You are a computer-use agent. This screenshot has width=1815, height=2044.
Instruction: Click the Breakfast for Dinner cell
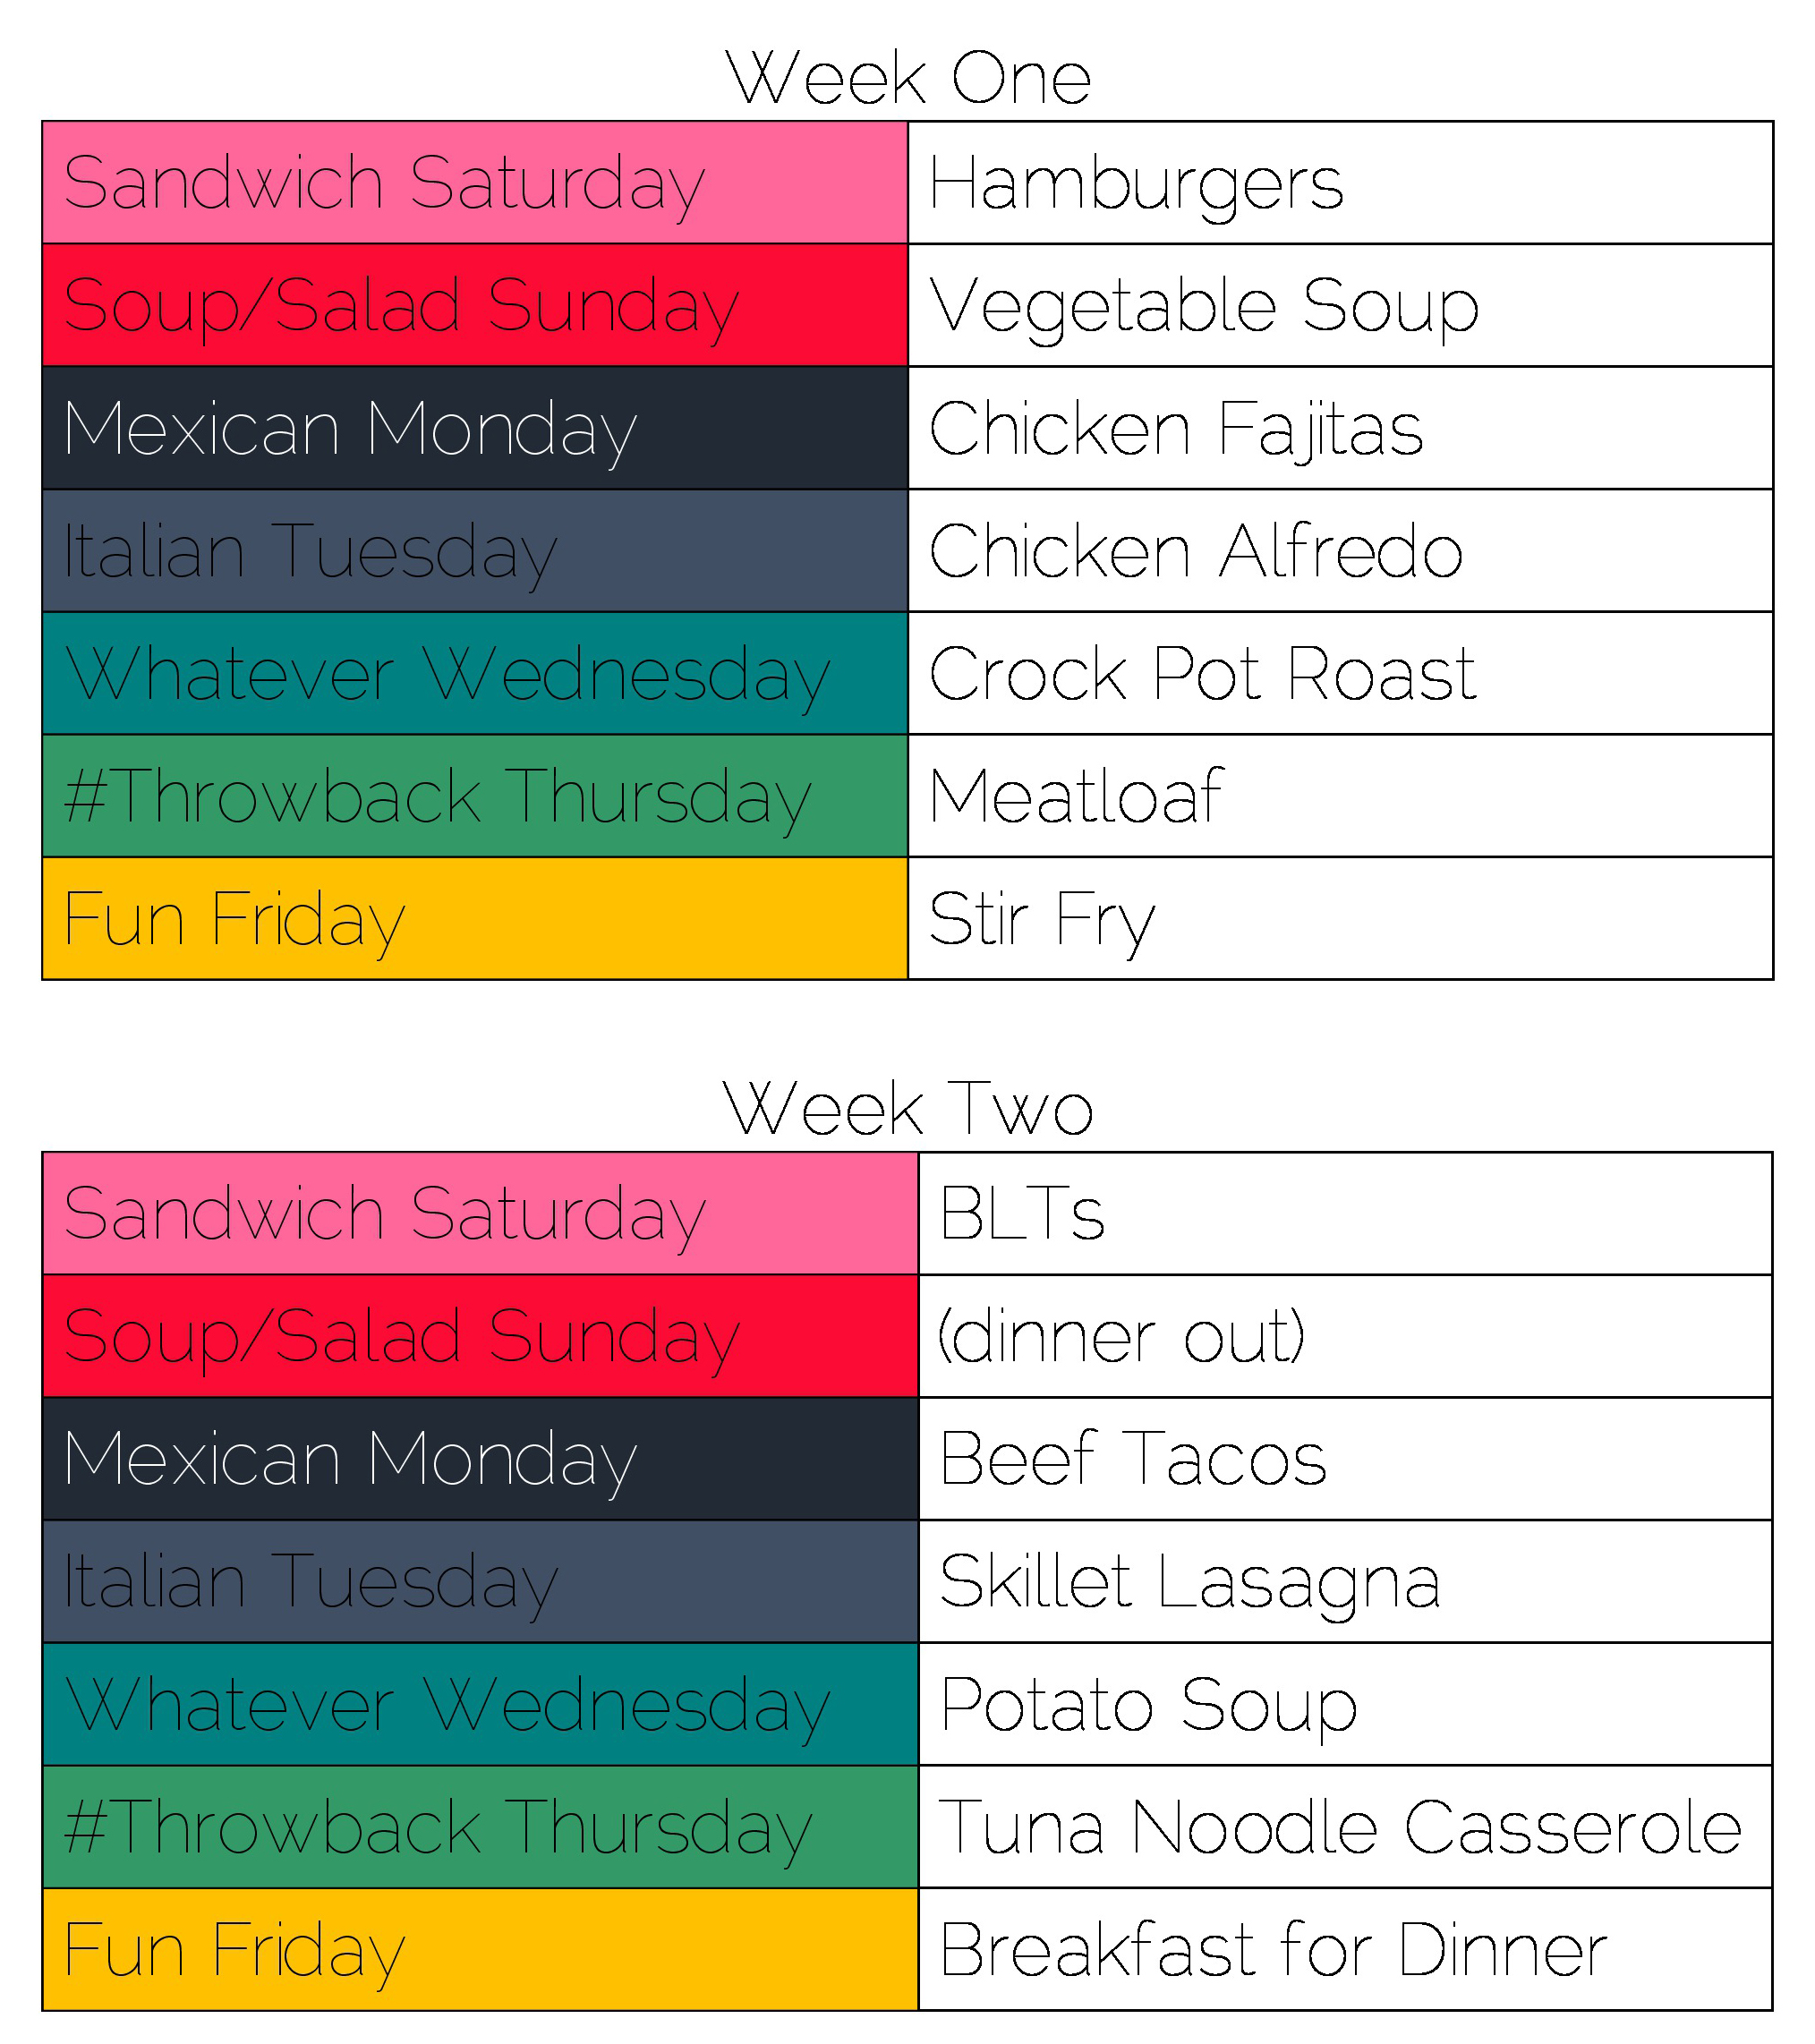[1344, 1950]
